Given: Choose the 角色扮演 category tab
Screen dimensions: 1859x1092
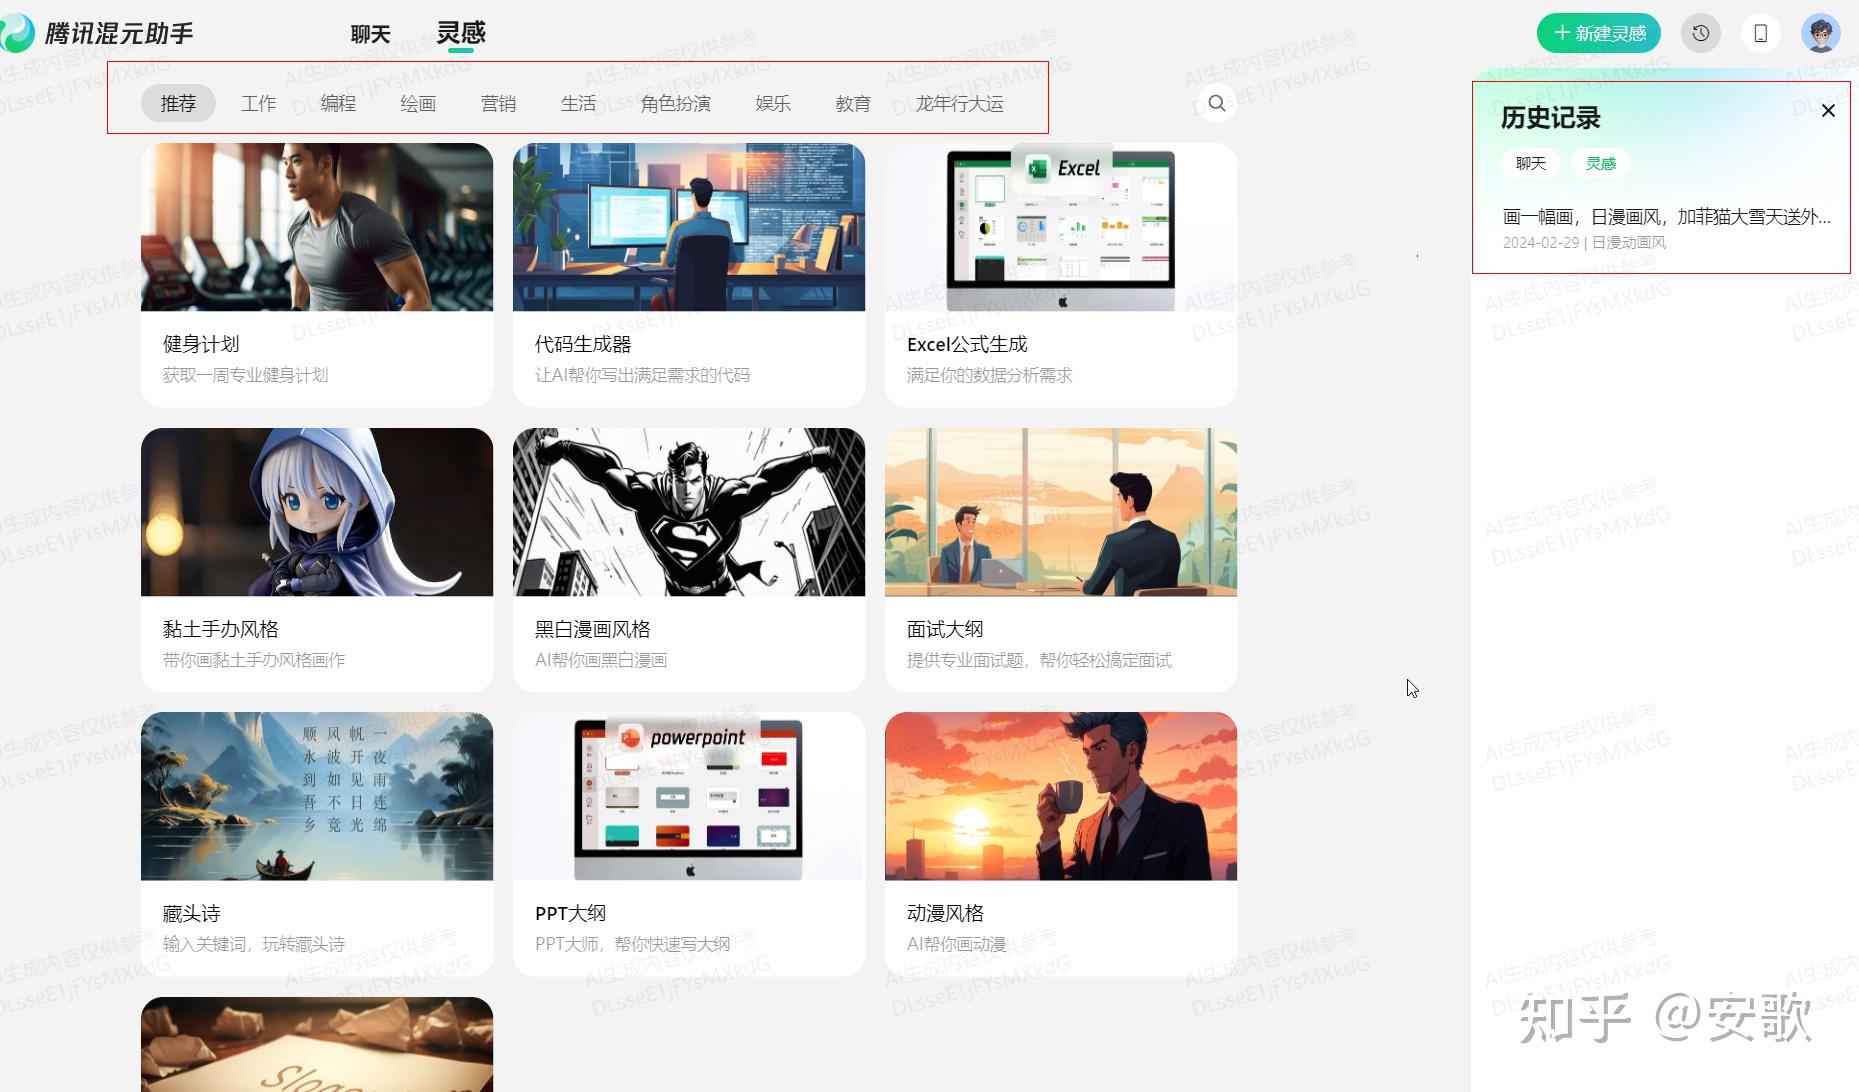Looking at the screenshot, I should coord(675,104).
